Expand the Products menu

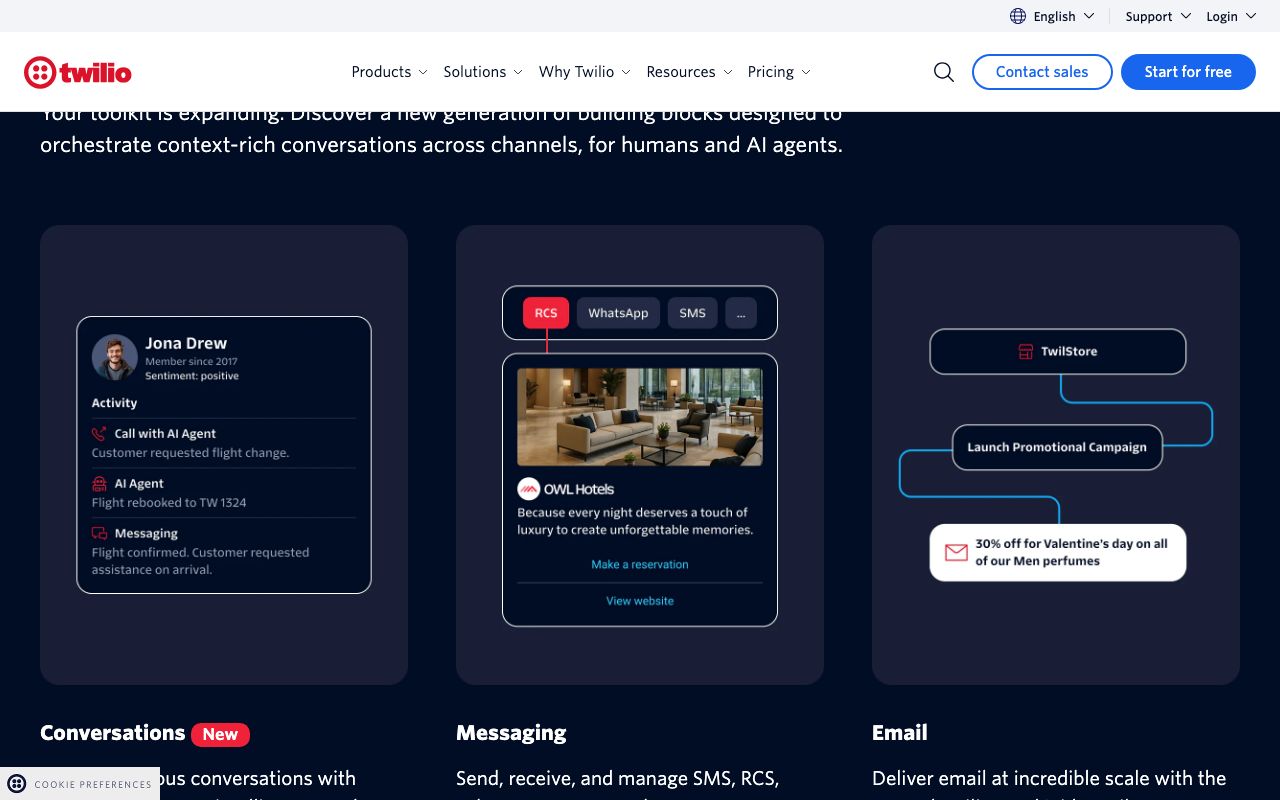[389, 72]
